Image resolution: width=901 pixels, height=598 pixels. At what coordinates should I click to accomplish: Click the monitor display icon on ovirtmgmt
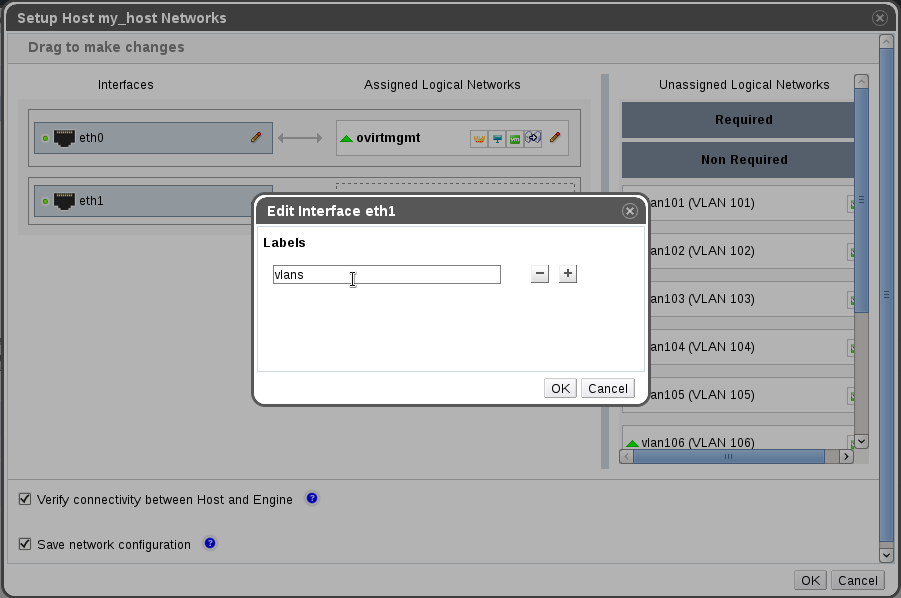497,139
